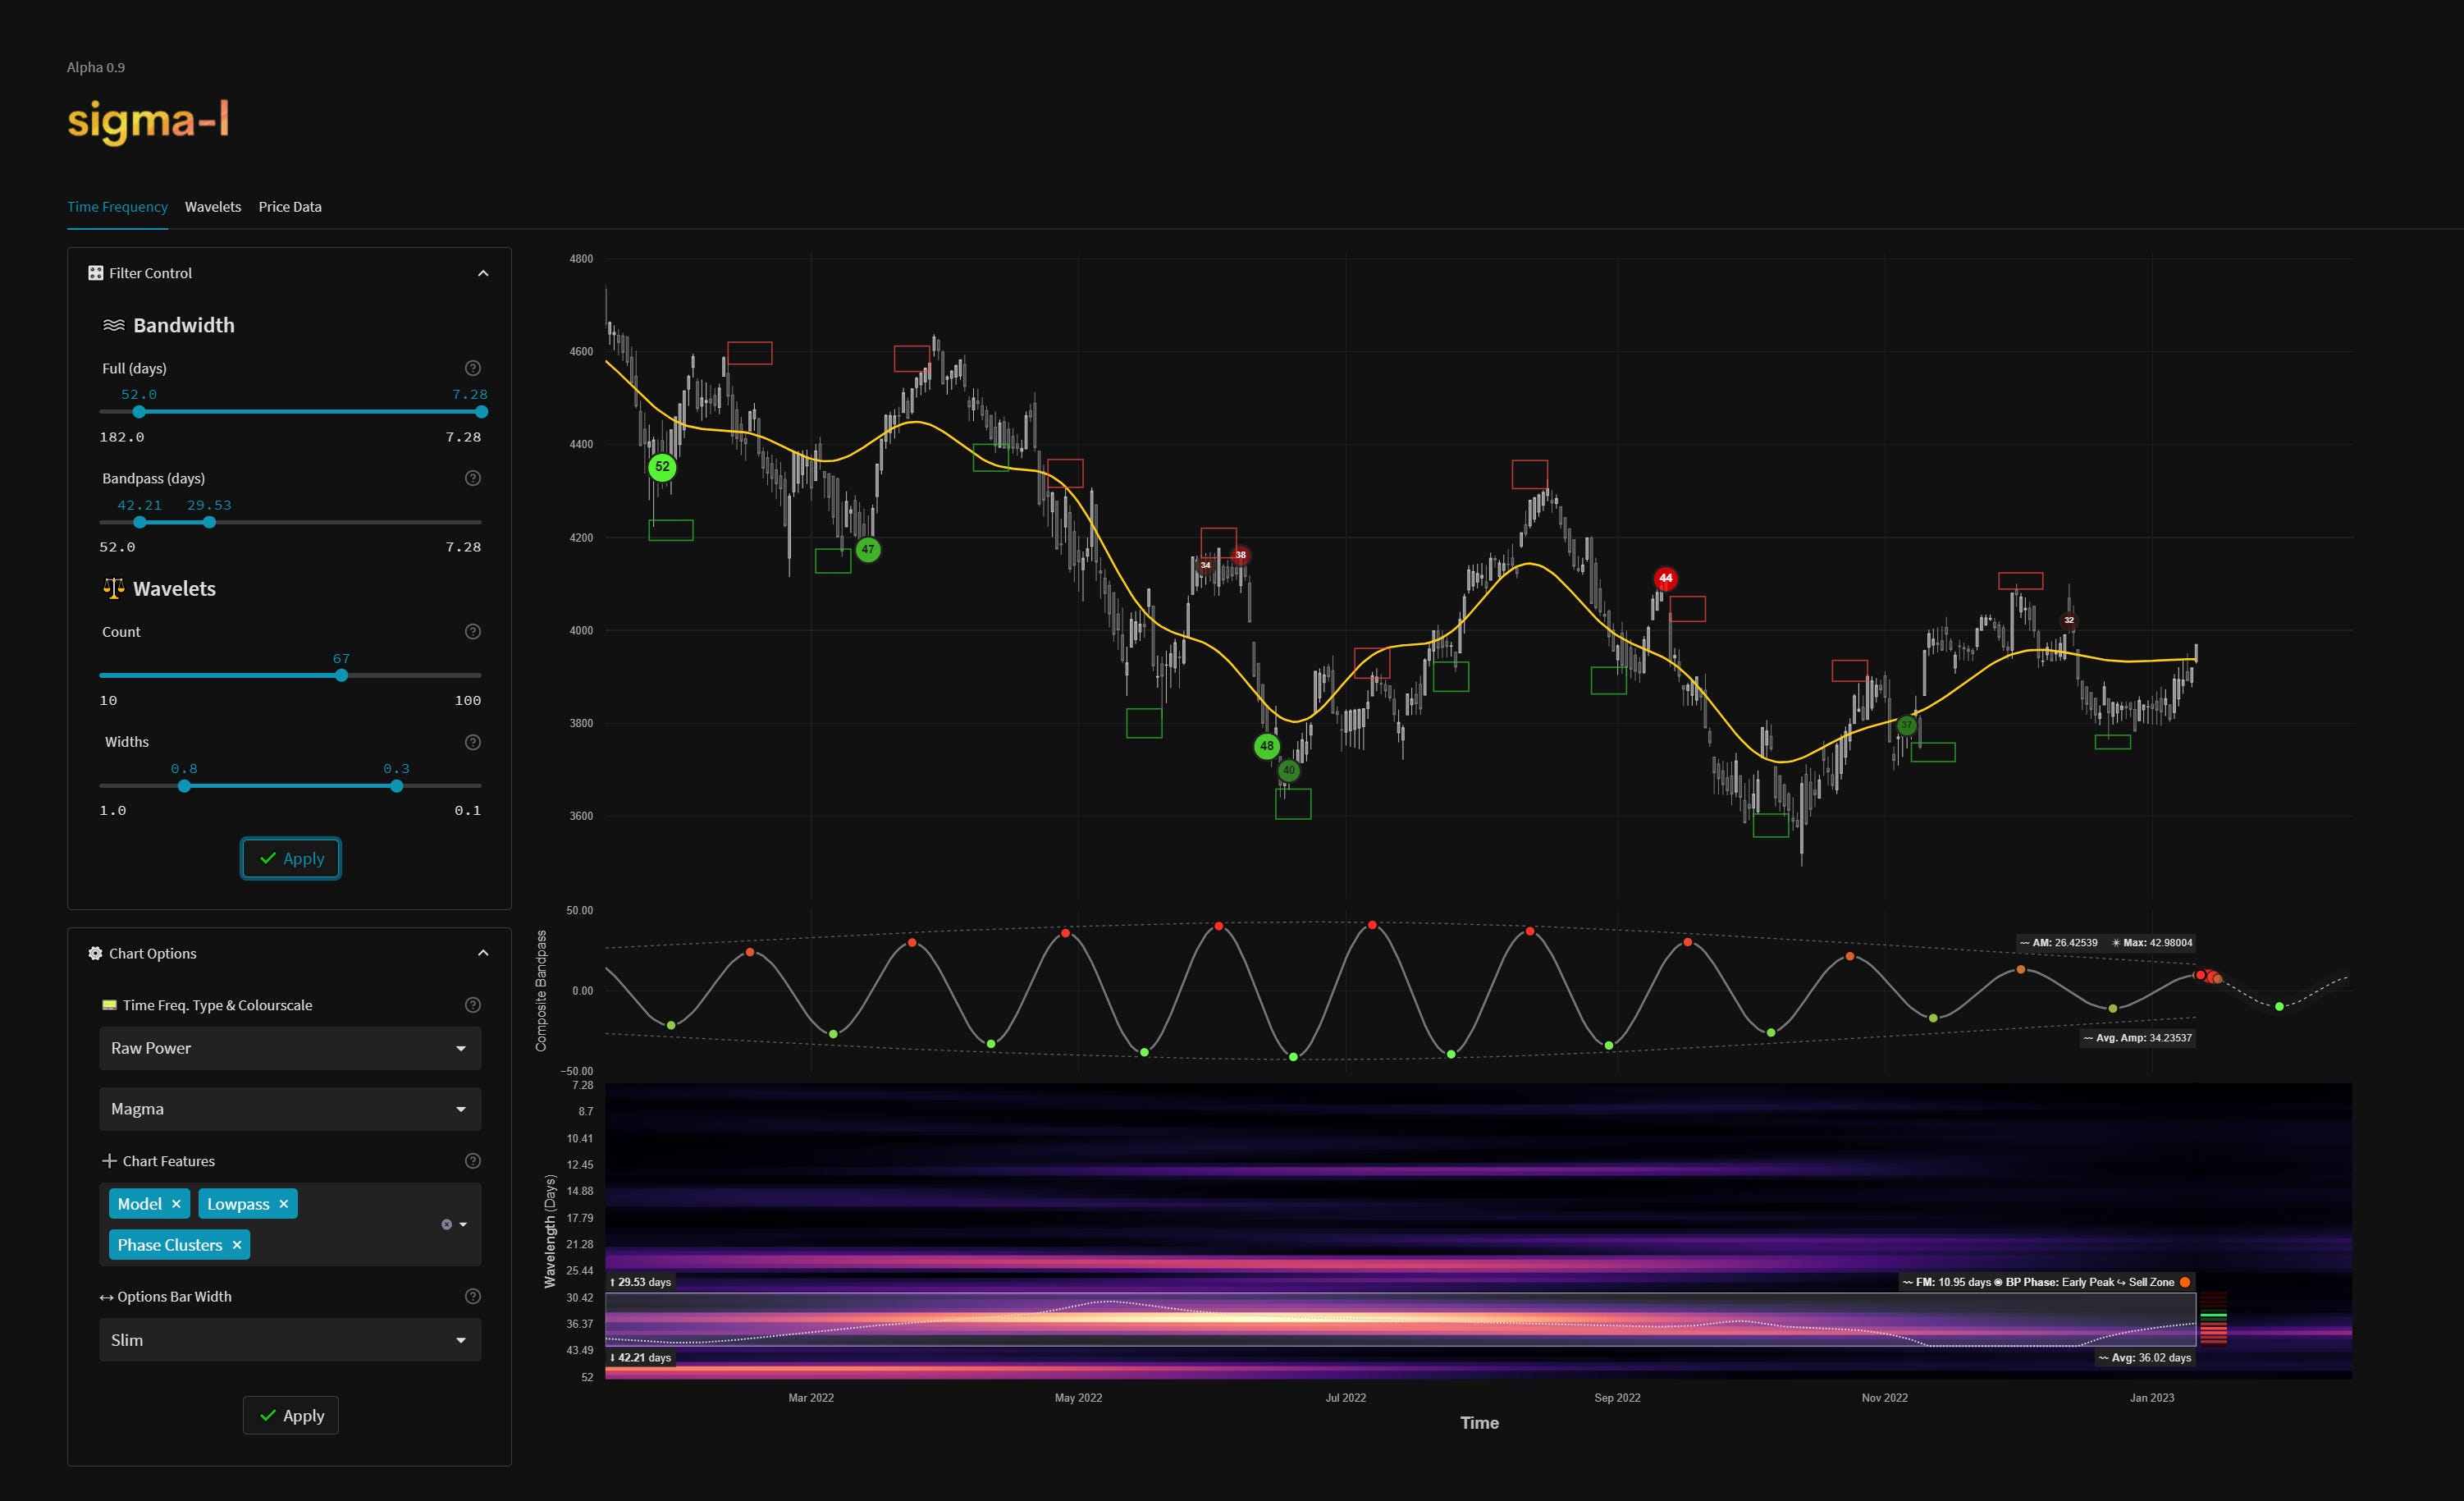Click the plus icon beside Chart Features
The image size is (2464, 1501).
(x=109, y=1161)
